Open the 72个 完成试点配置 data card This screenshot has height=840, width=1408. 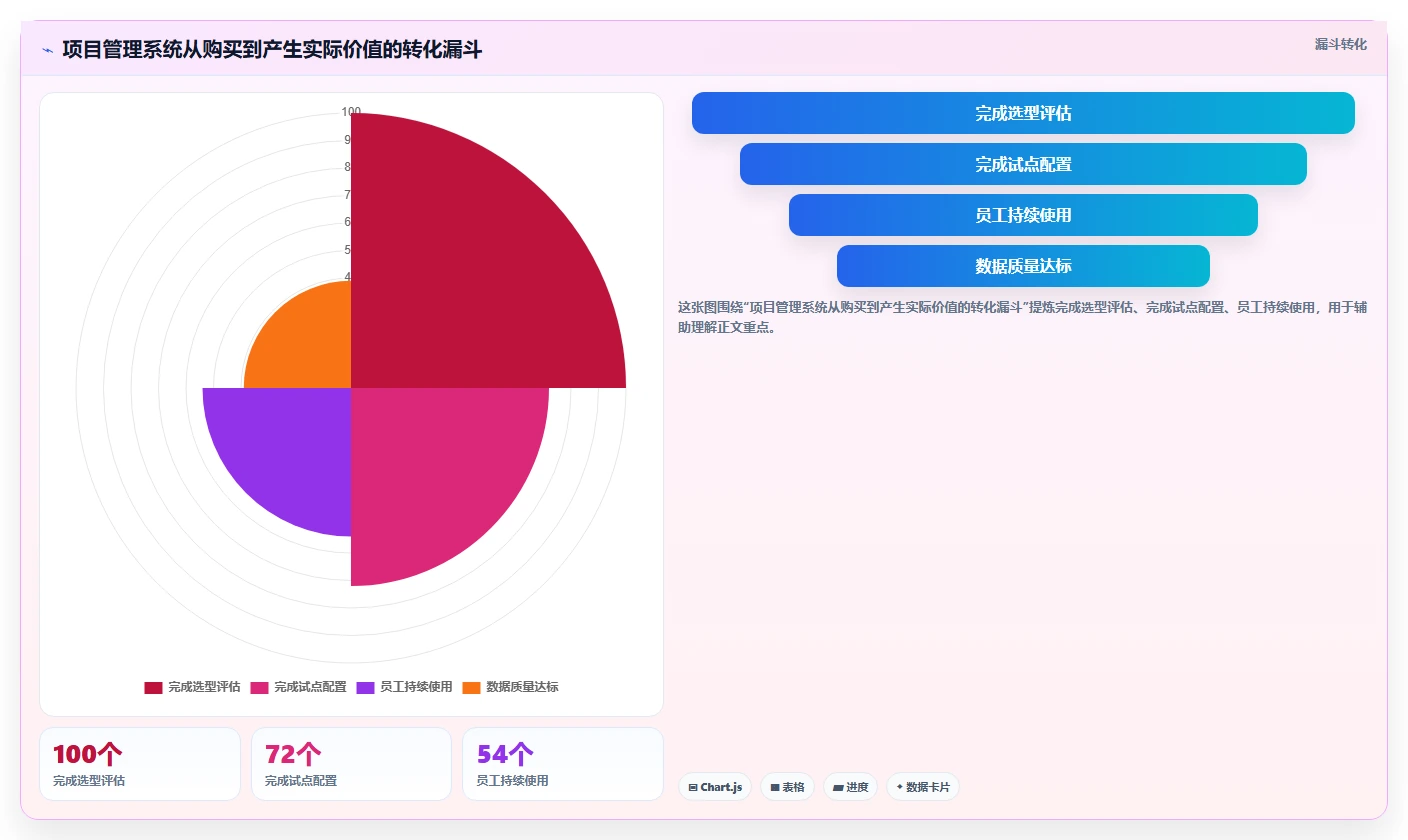click(x=351, y=764)
